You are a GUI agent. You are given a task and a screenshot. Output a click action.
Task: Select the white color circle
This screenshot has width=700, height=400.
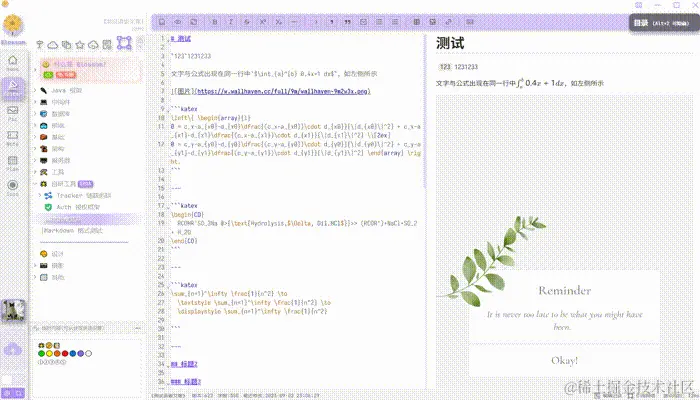(88, 354)
